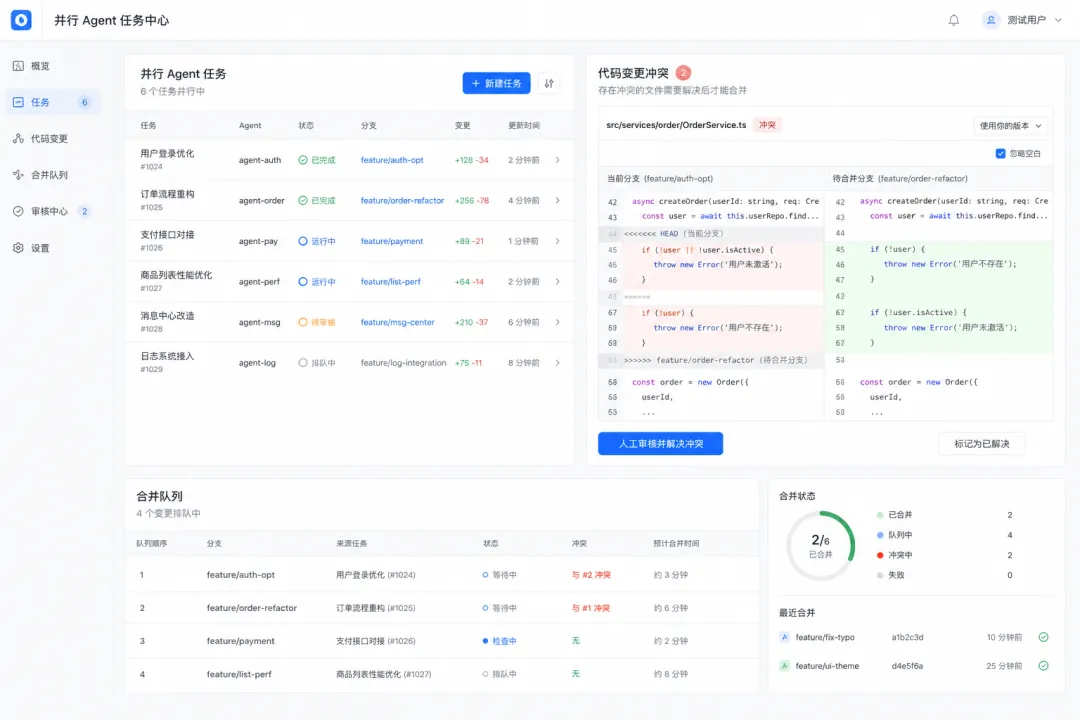Click the 审核中心 check icon
Screen dimensions: 1080x720
pyautogui.click(x=19, y=212)
